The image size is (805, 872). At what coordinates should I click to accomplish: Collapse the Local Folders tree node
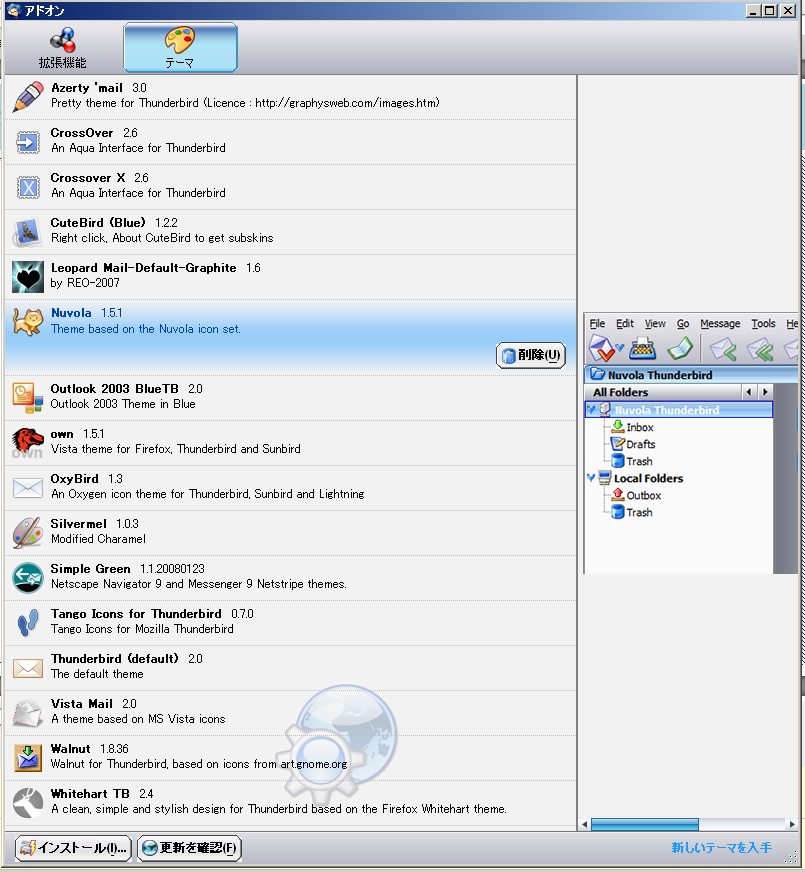592,478
